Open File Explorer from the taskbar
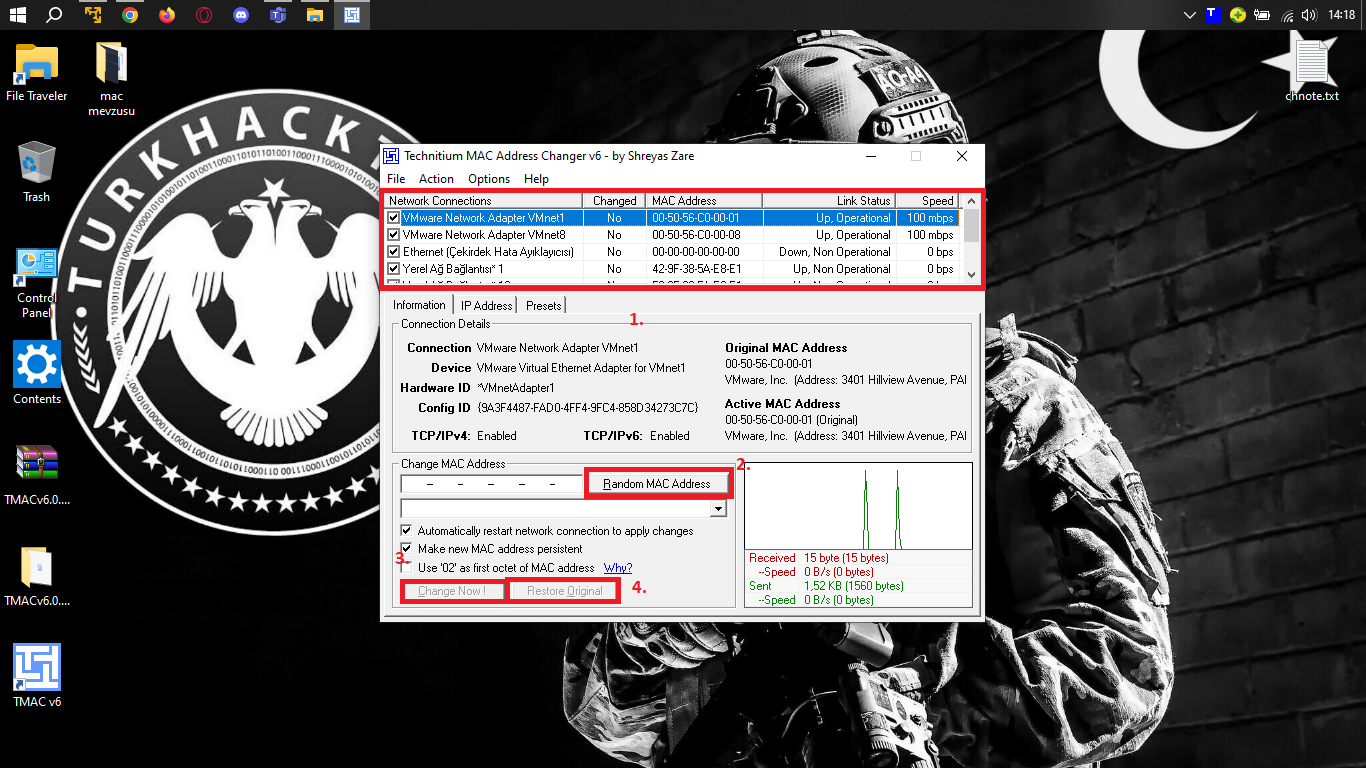This screenshot has width=1366, height=768. point(314,15)
